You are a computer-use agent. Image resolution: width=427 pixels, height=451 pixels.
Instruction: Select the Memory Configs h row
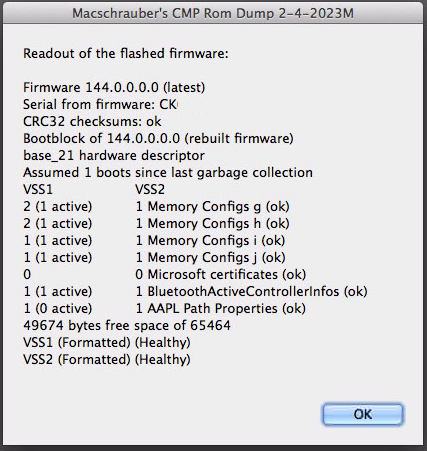tap(156, 224)
